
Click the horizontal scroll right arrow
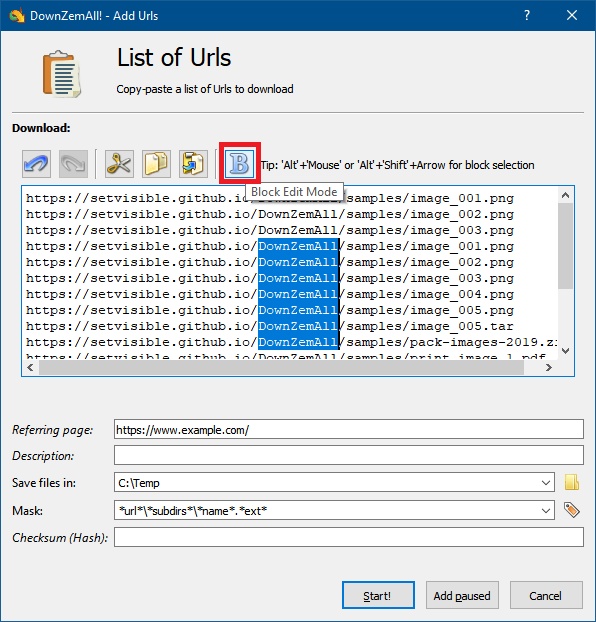point(549,368)
